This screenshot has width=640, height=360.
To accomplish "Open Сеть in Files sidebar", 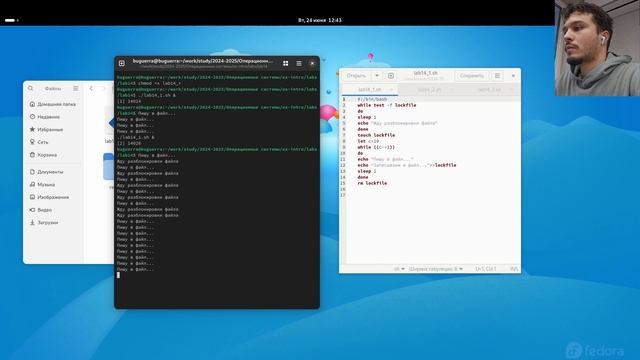I will 53,142.
